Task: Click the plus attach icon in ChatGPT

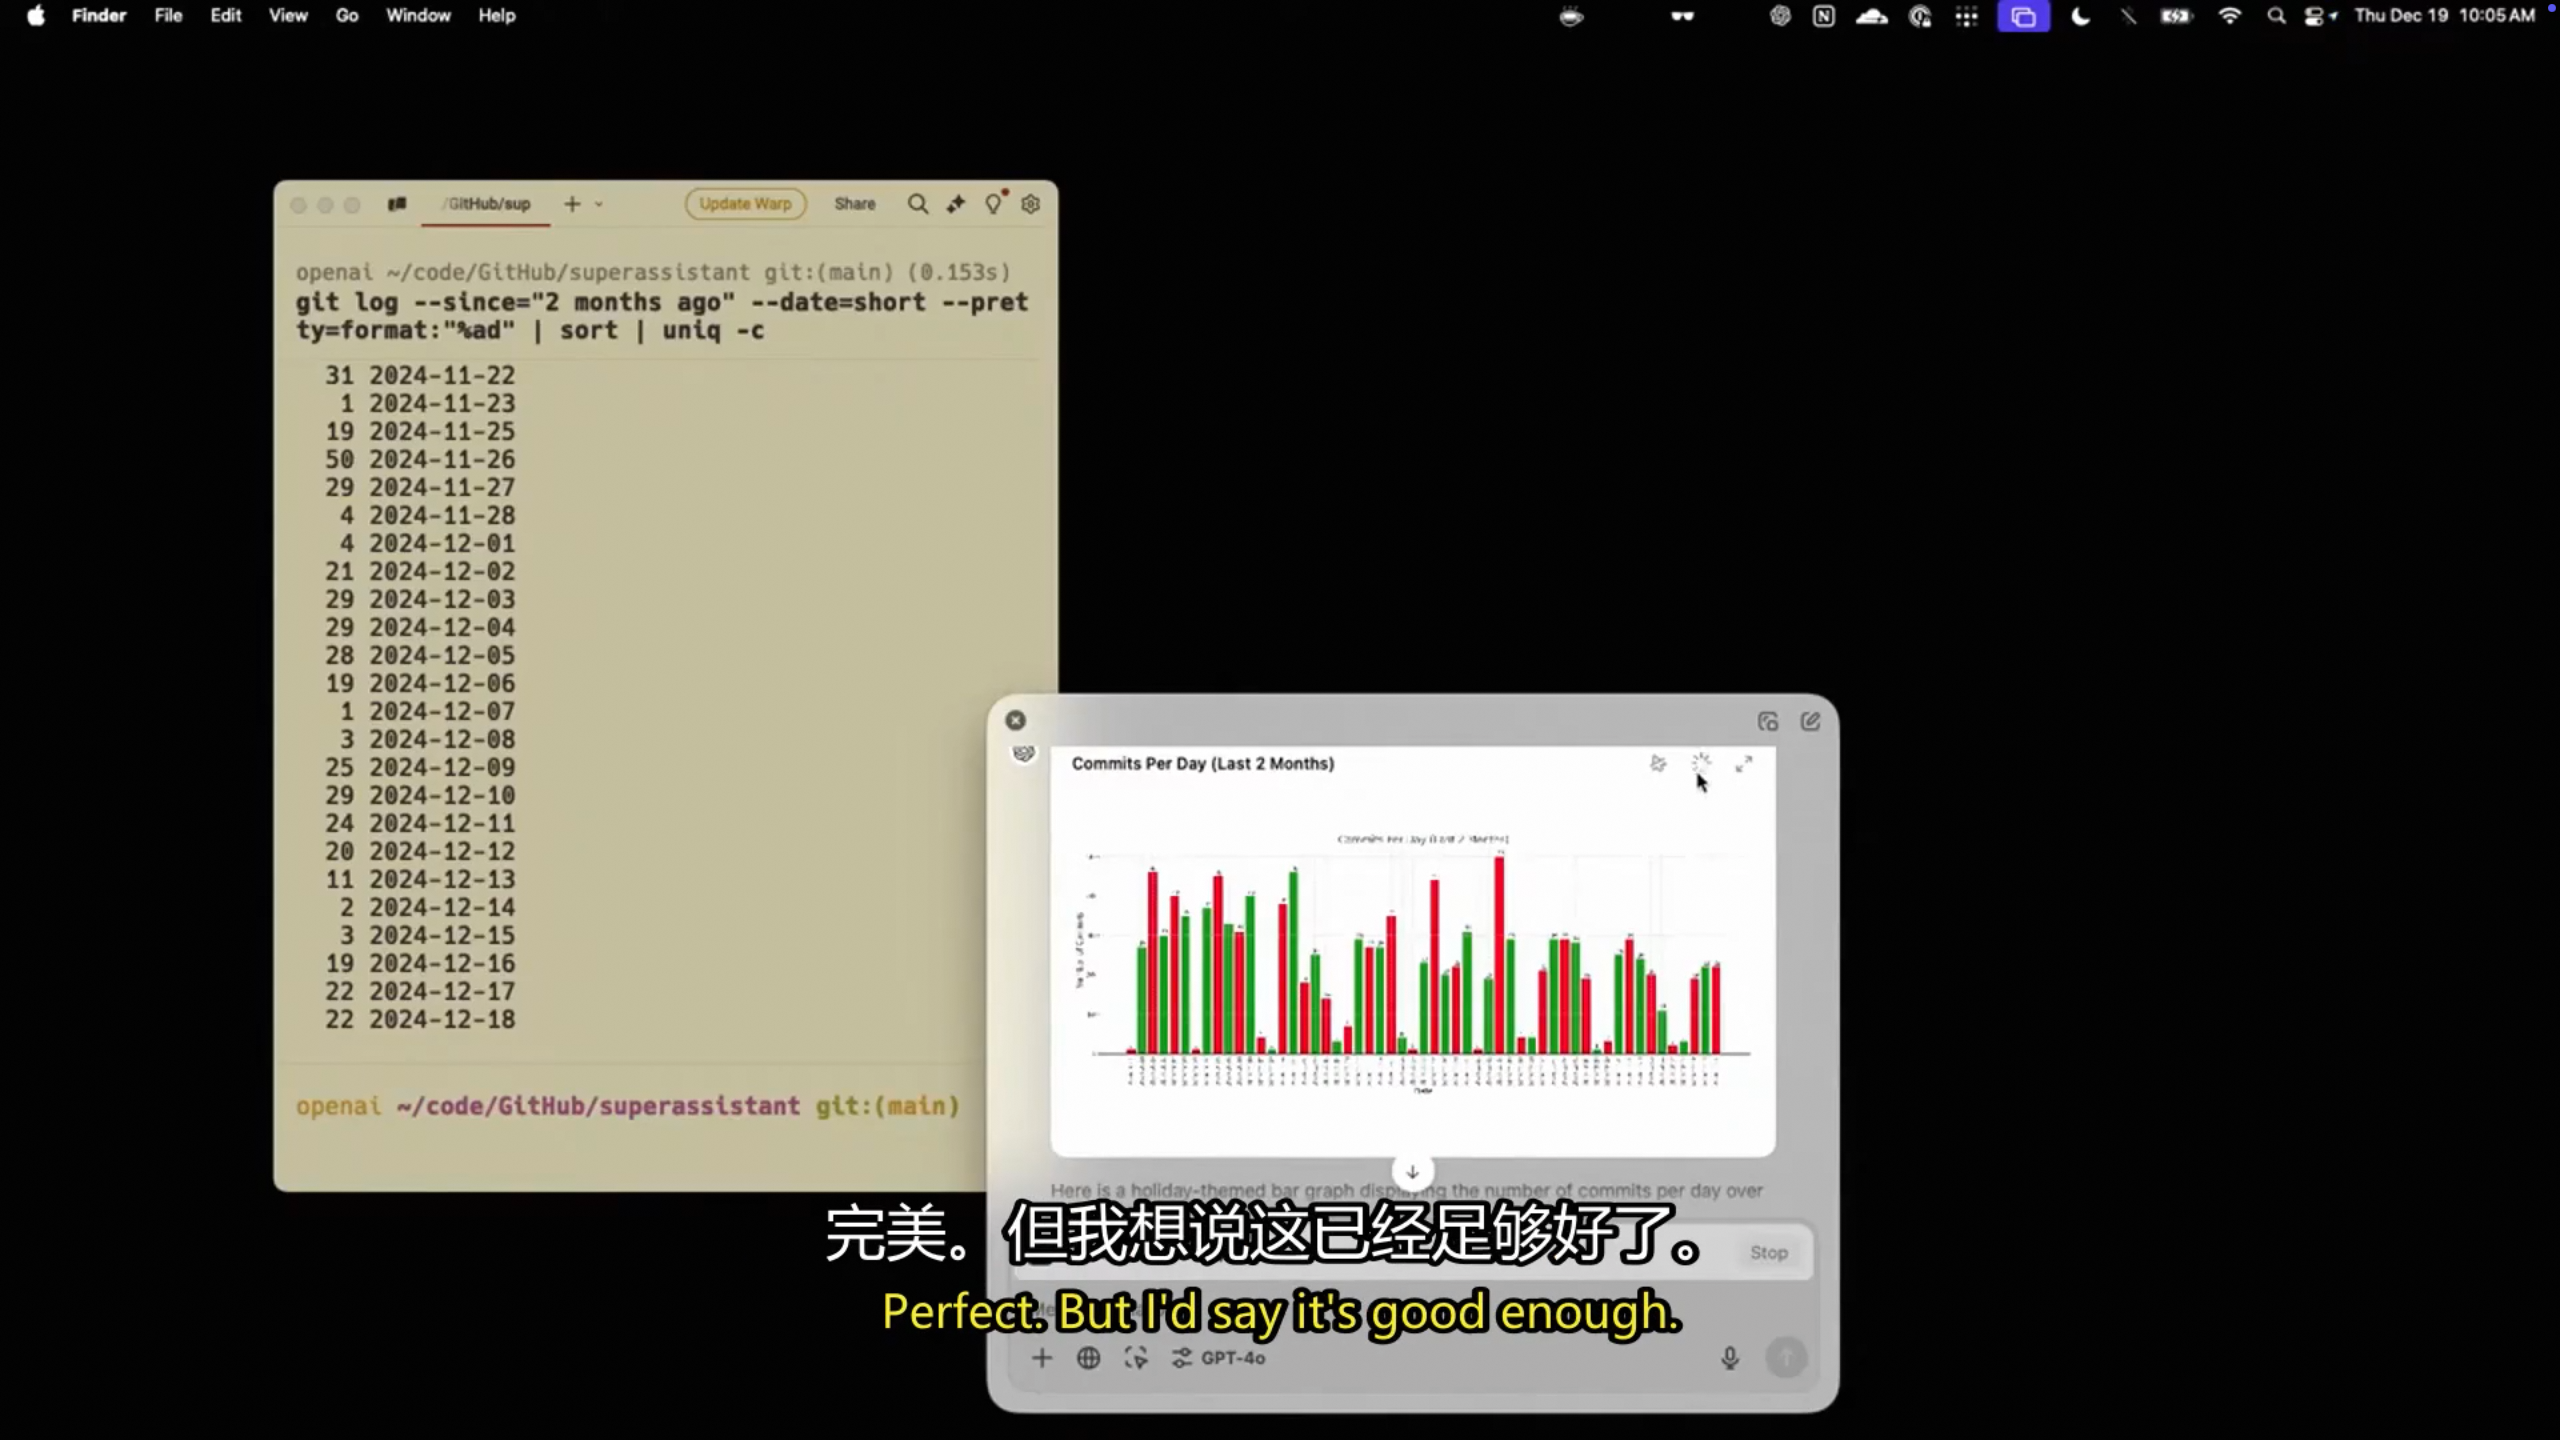Action: coord(1042,1357)
